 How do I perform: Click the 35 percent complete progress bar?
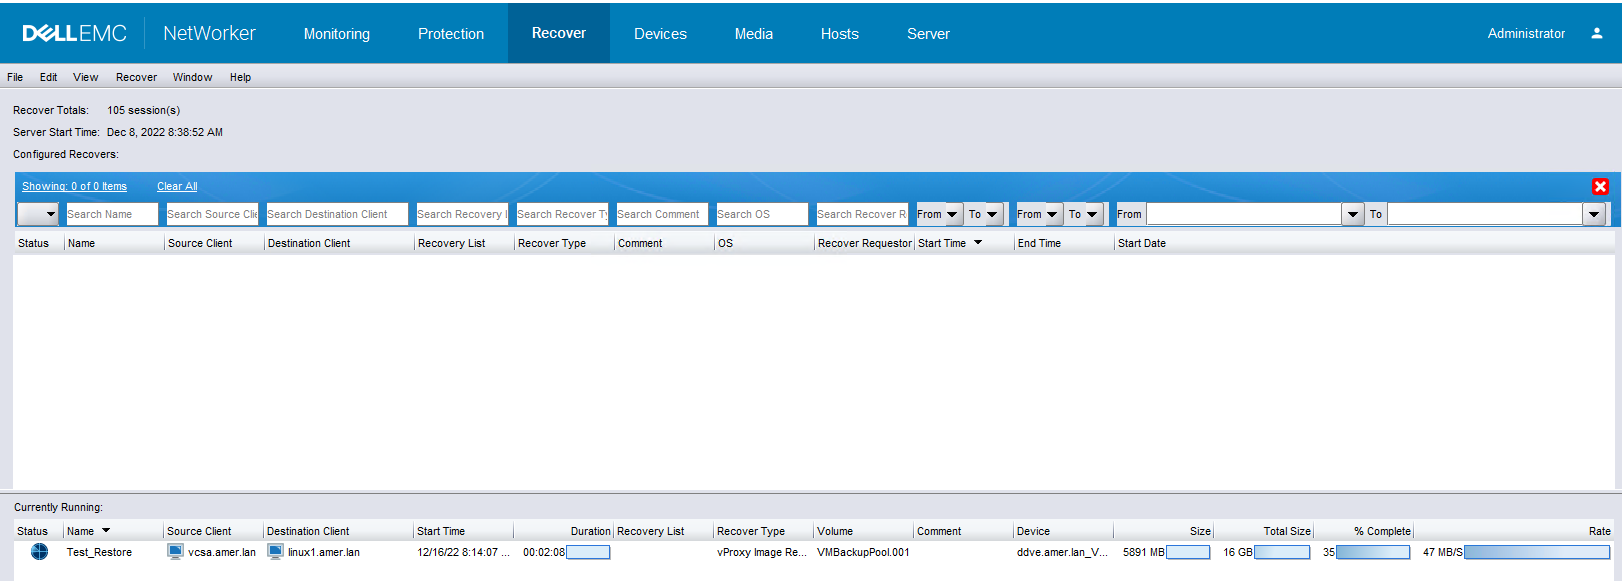1373,552
